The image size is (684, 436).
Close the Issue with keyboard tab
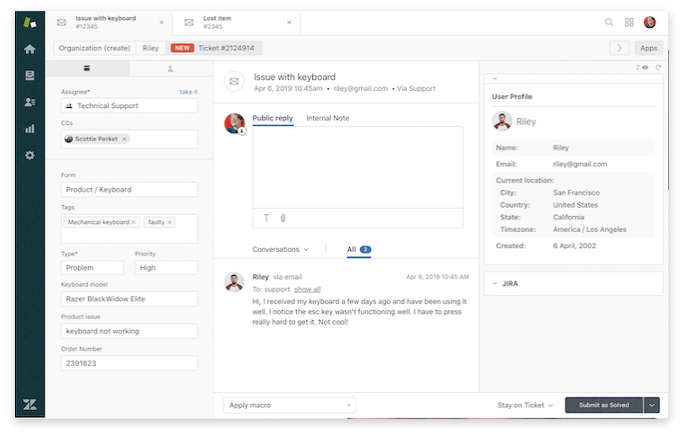coord(161,22)
